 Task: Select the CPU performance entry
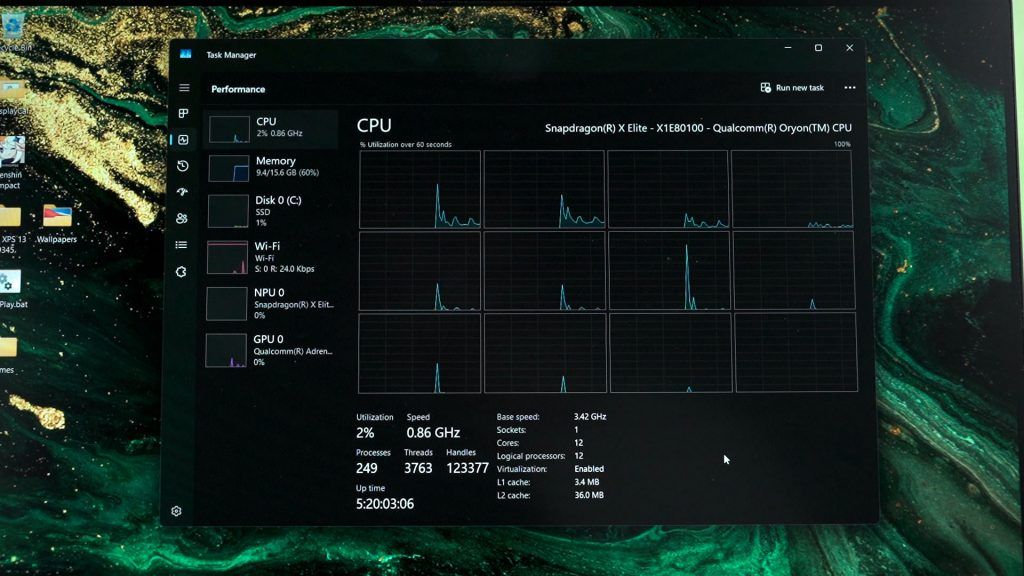point(271,128)
